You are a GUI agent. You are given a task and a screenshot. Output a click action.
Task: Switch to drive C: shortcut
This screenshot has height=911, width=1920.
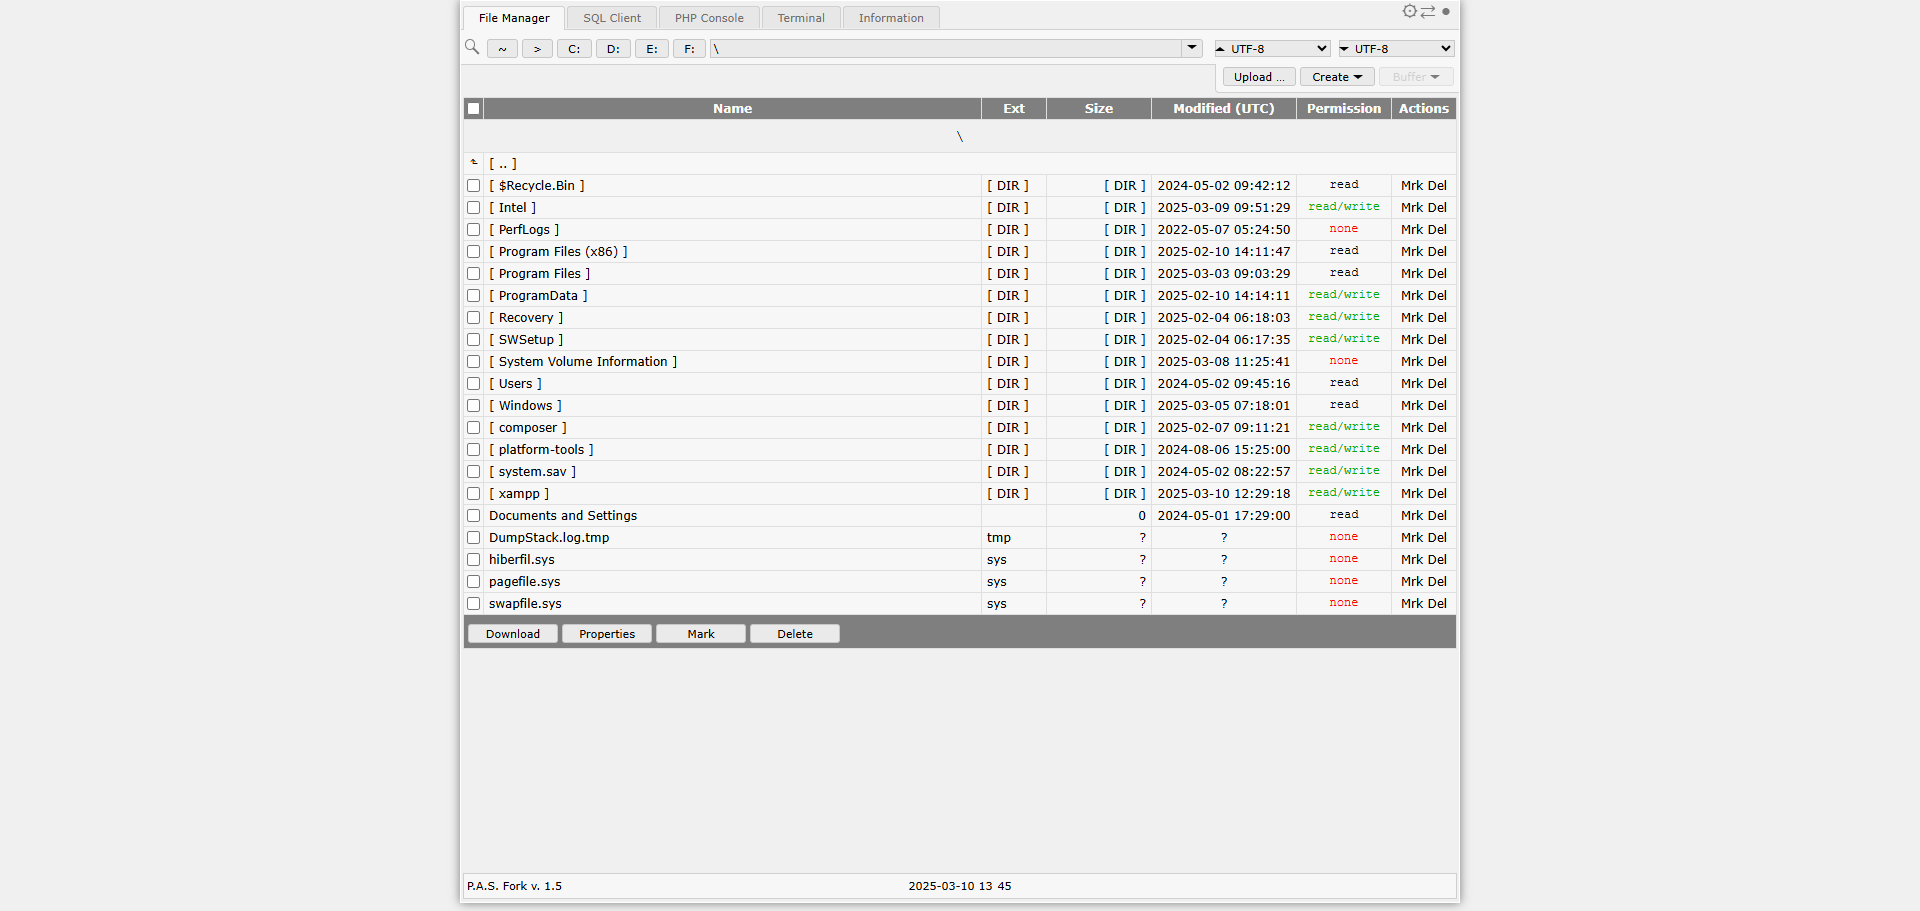point(573,48)
